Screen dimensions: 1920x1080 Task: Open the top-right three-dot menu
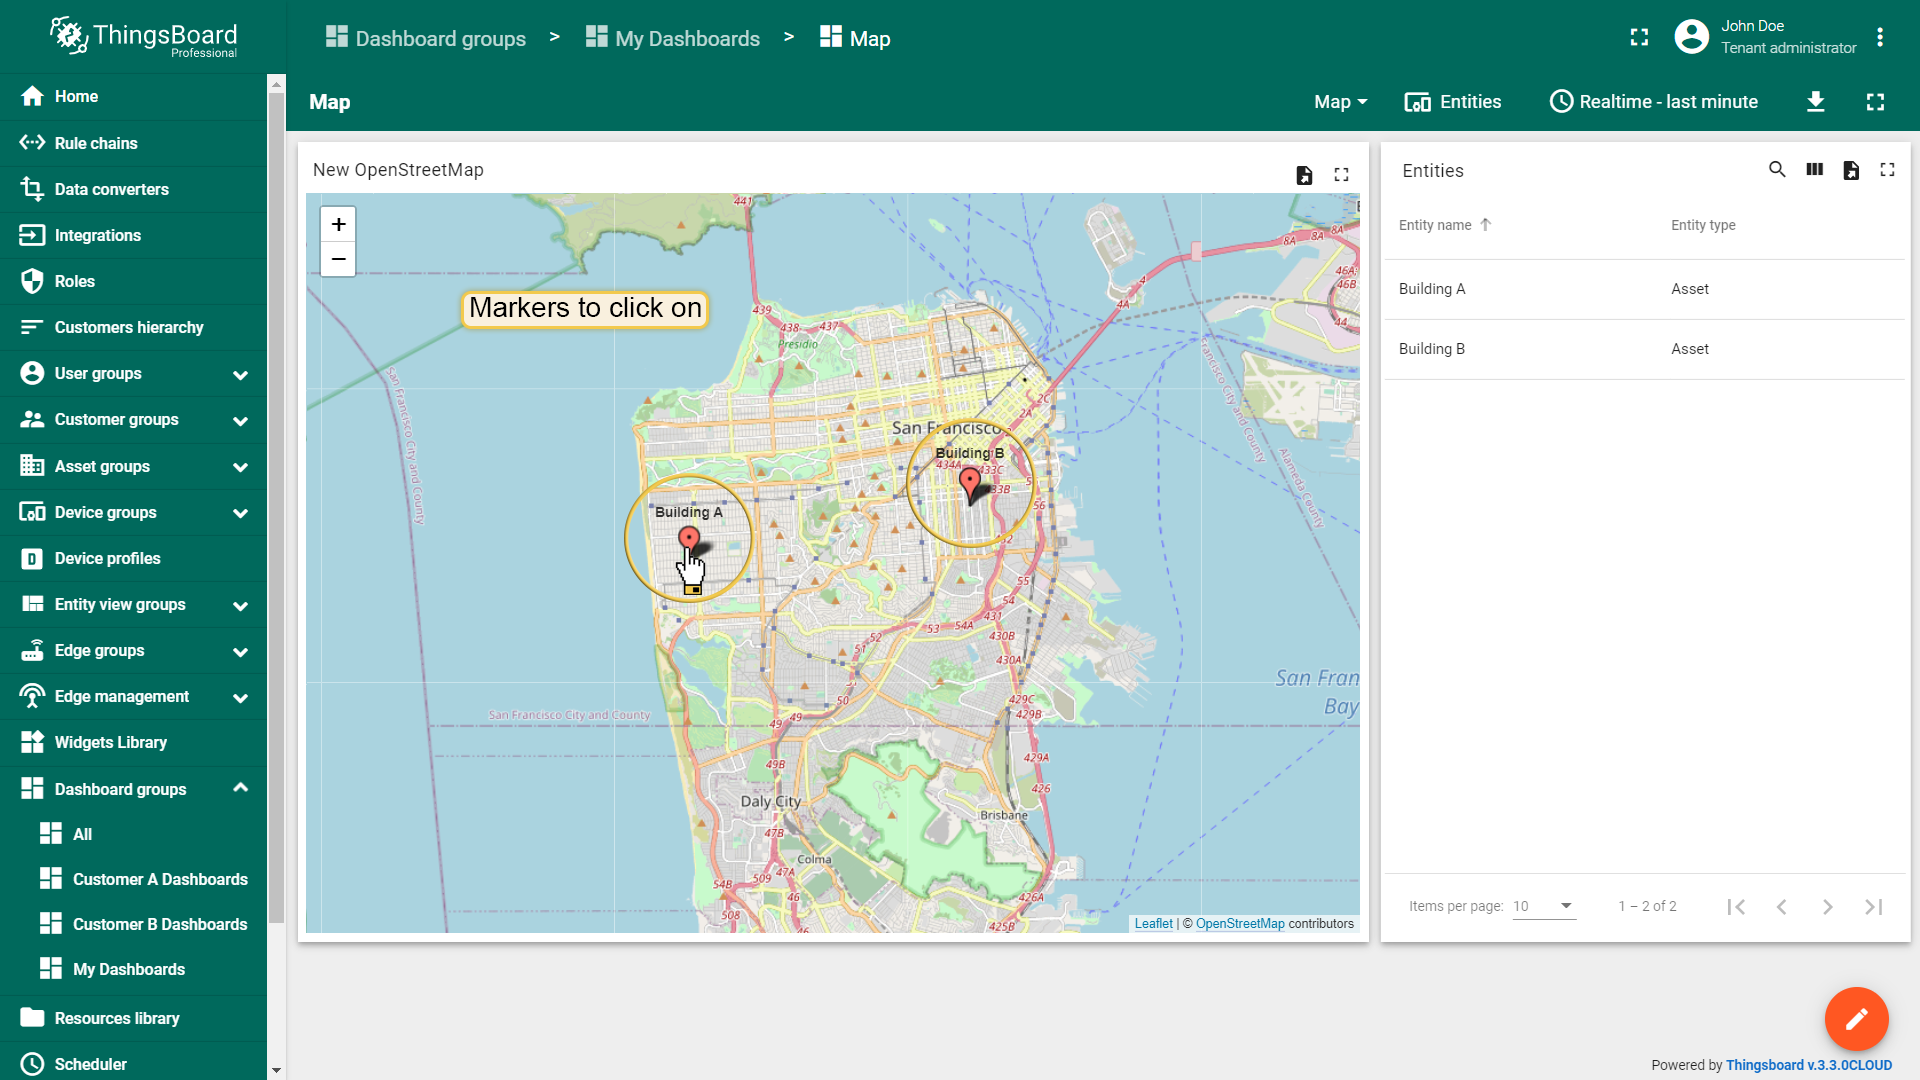[1880, 37]
